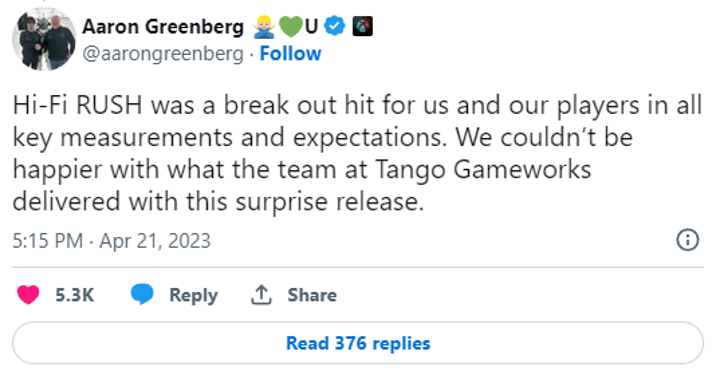Click the Read 376 replies button
This screenshot has width=720, height=375.
point(358,343)
